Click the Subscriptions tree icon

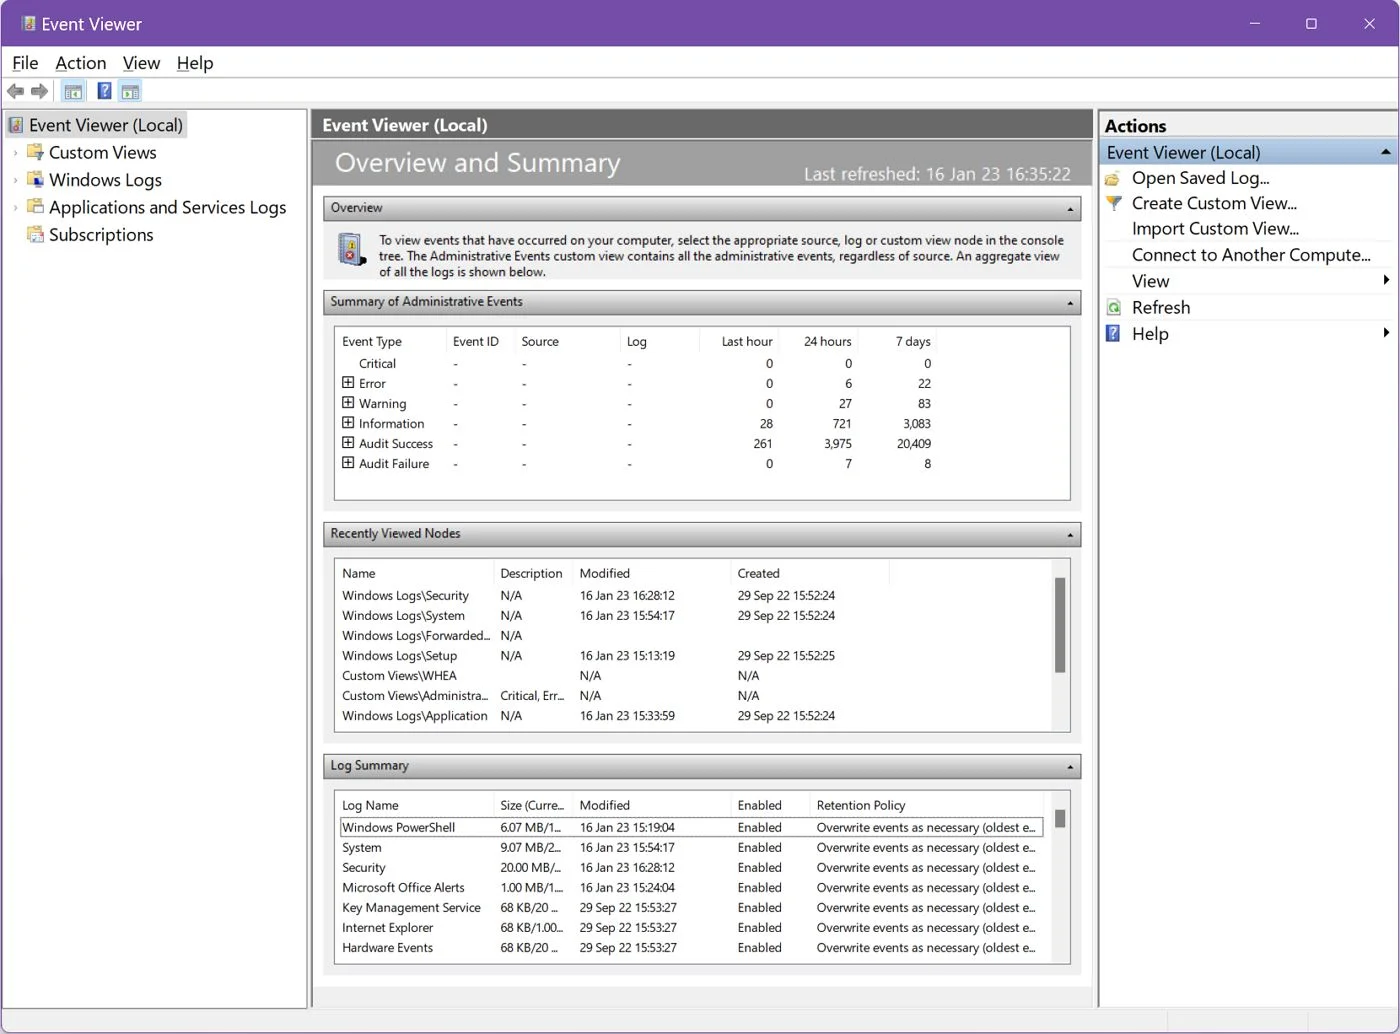(x=35, y=234)
